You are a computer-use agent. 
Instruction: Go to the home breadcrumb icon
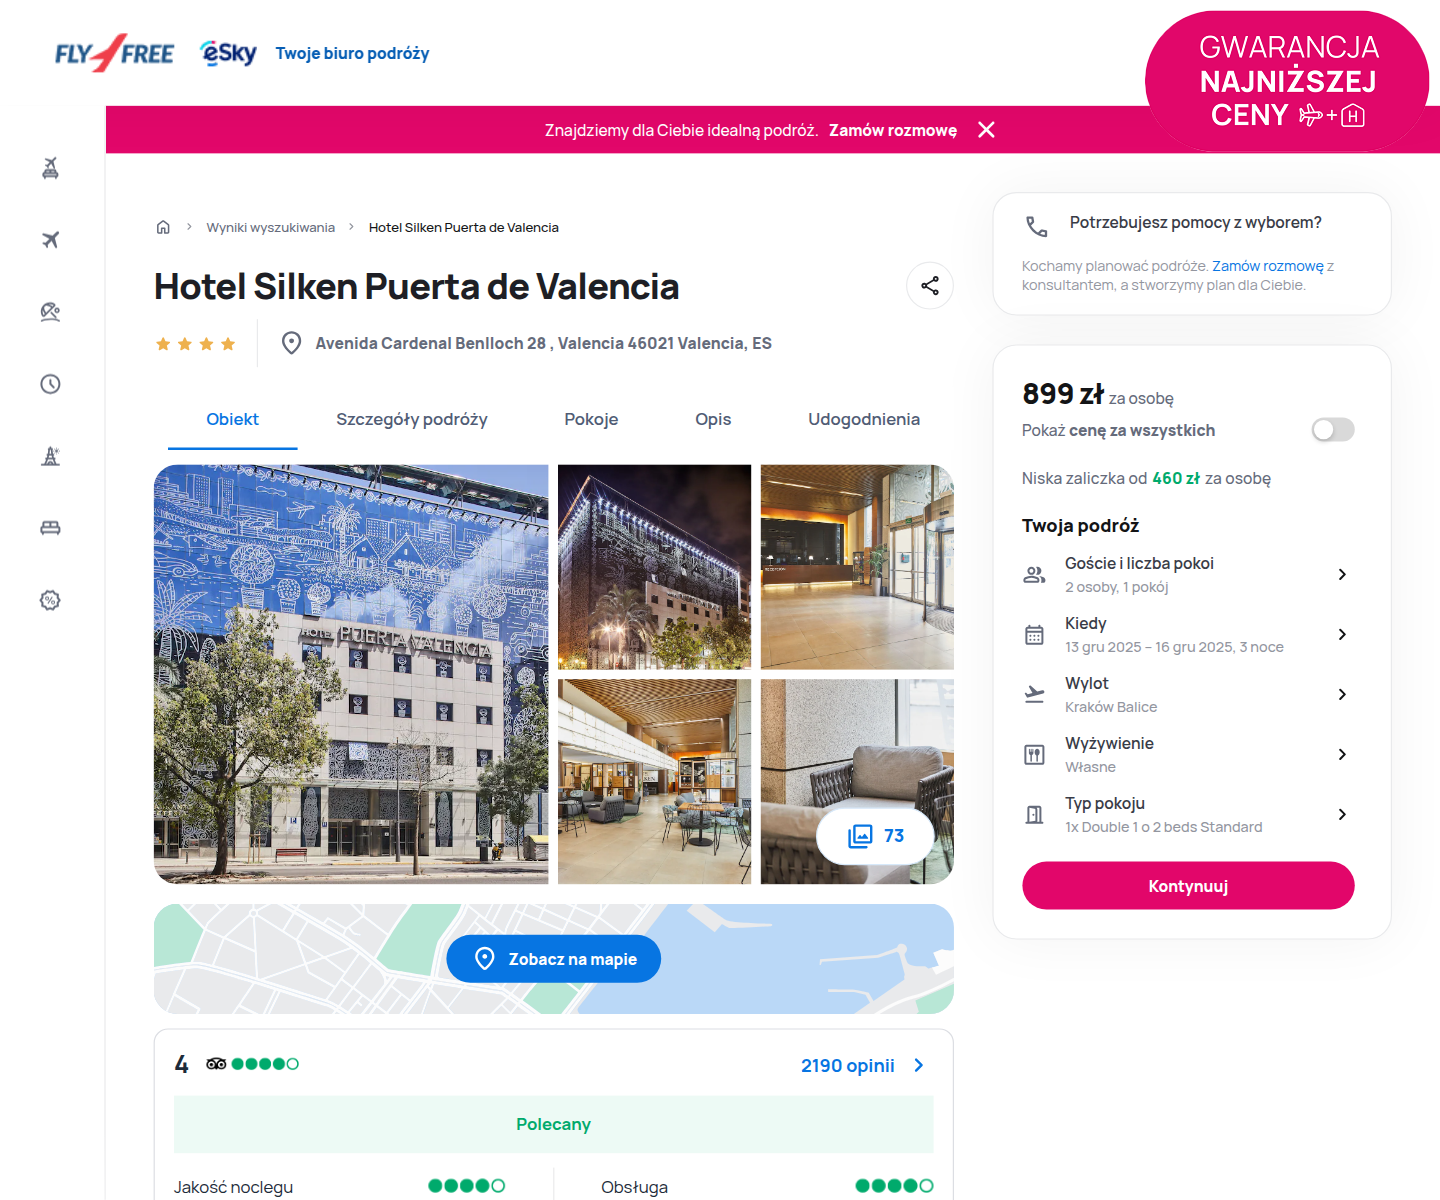coord(163,227)
